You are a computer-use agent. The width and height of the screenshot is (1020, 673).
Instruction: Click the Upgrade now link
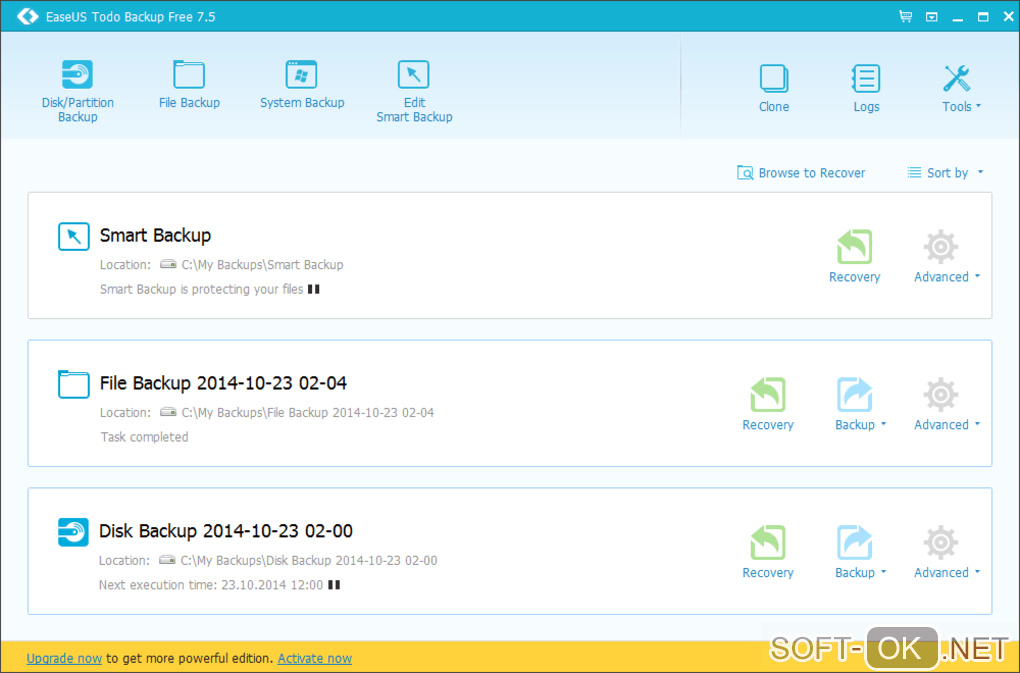64,659
